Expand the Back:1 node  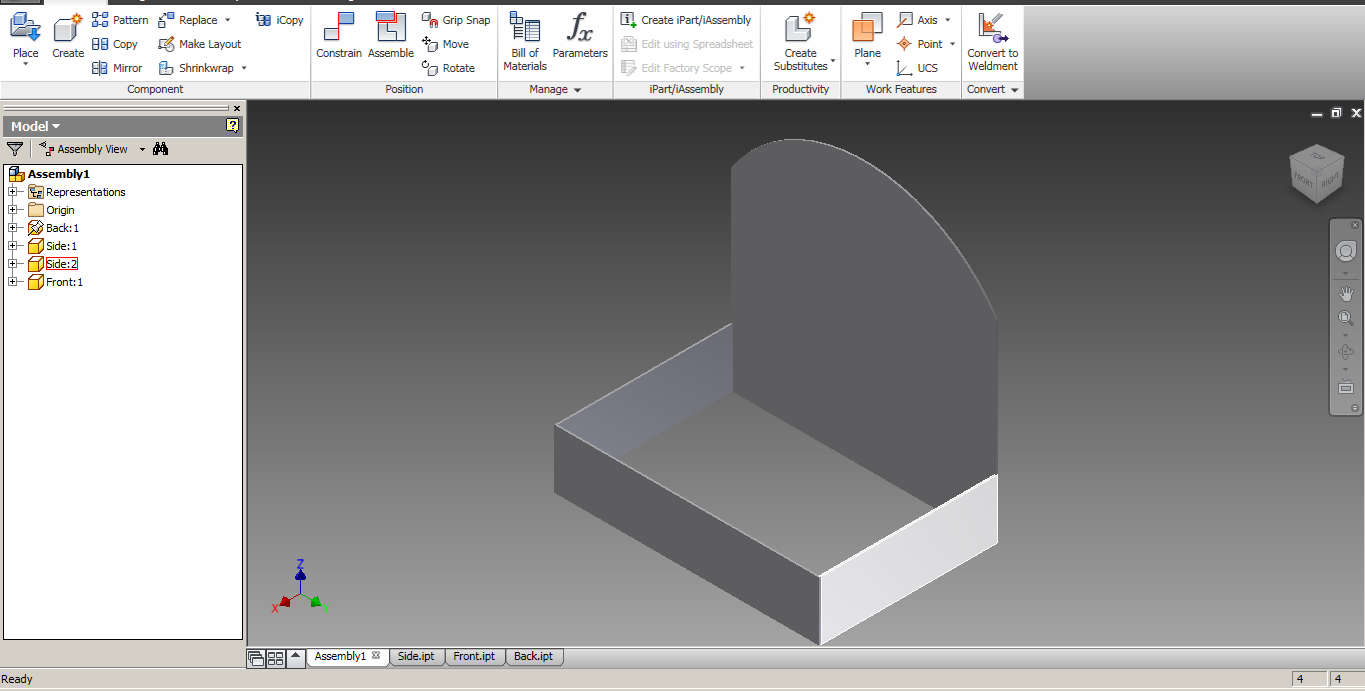coord(13,228)
